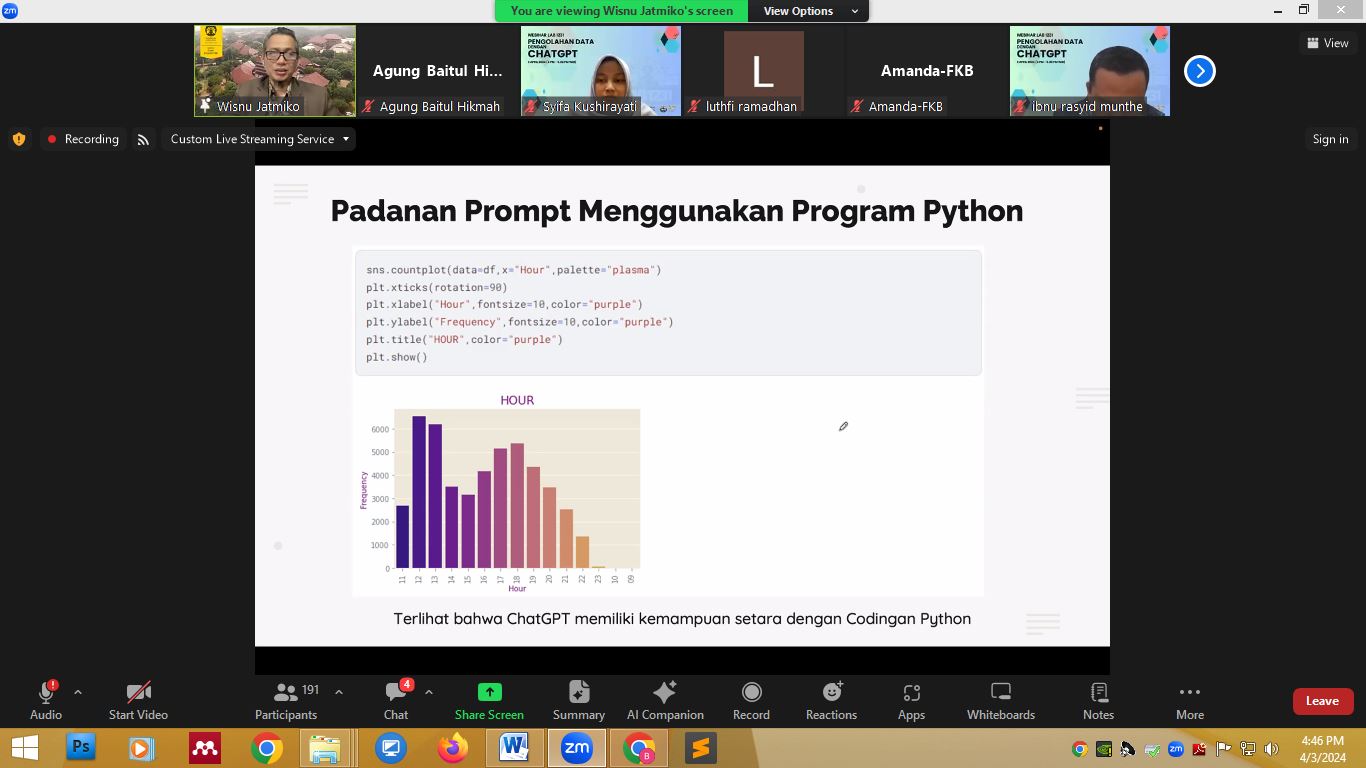Expand the arrow next to Chat
Image resolution: width=1366 pixels, height=768 pixels.
point(428,692)
